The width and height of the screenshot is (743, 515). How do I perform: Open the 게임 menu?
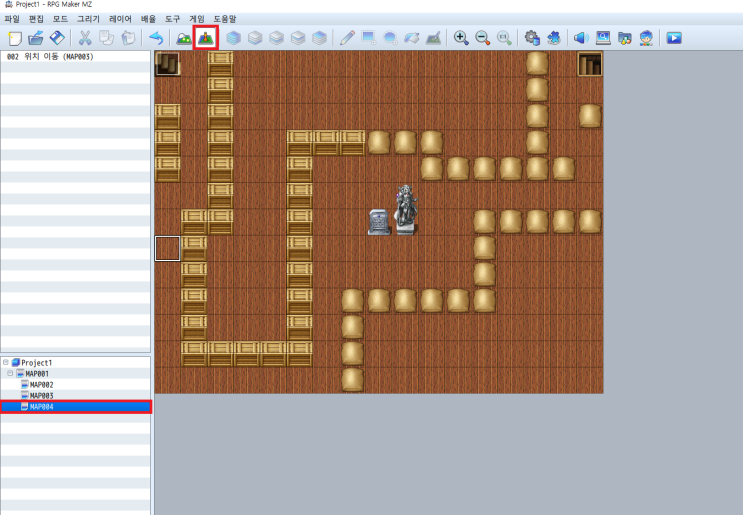[x=197, y=19]
